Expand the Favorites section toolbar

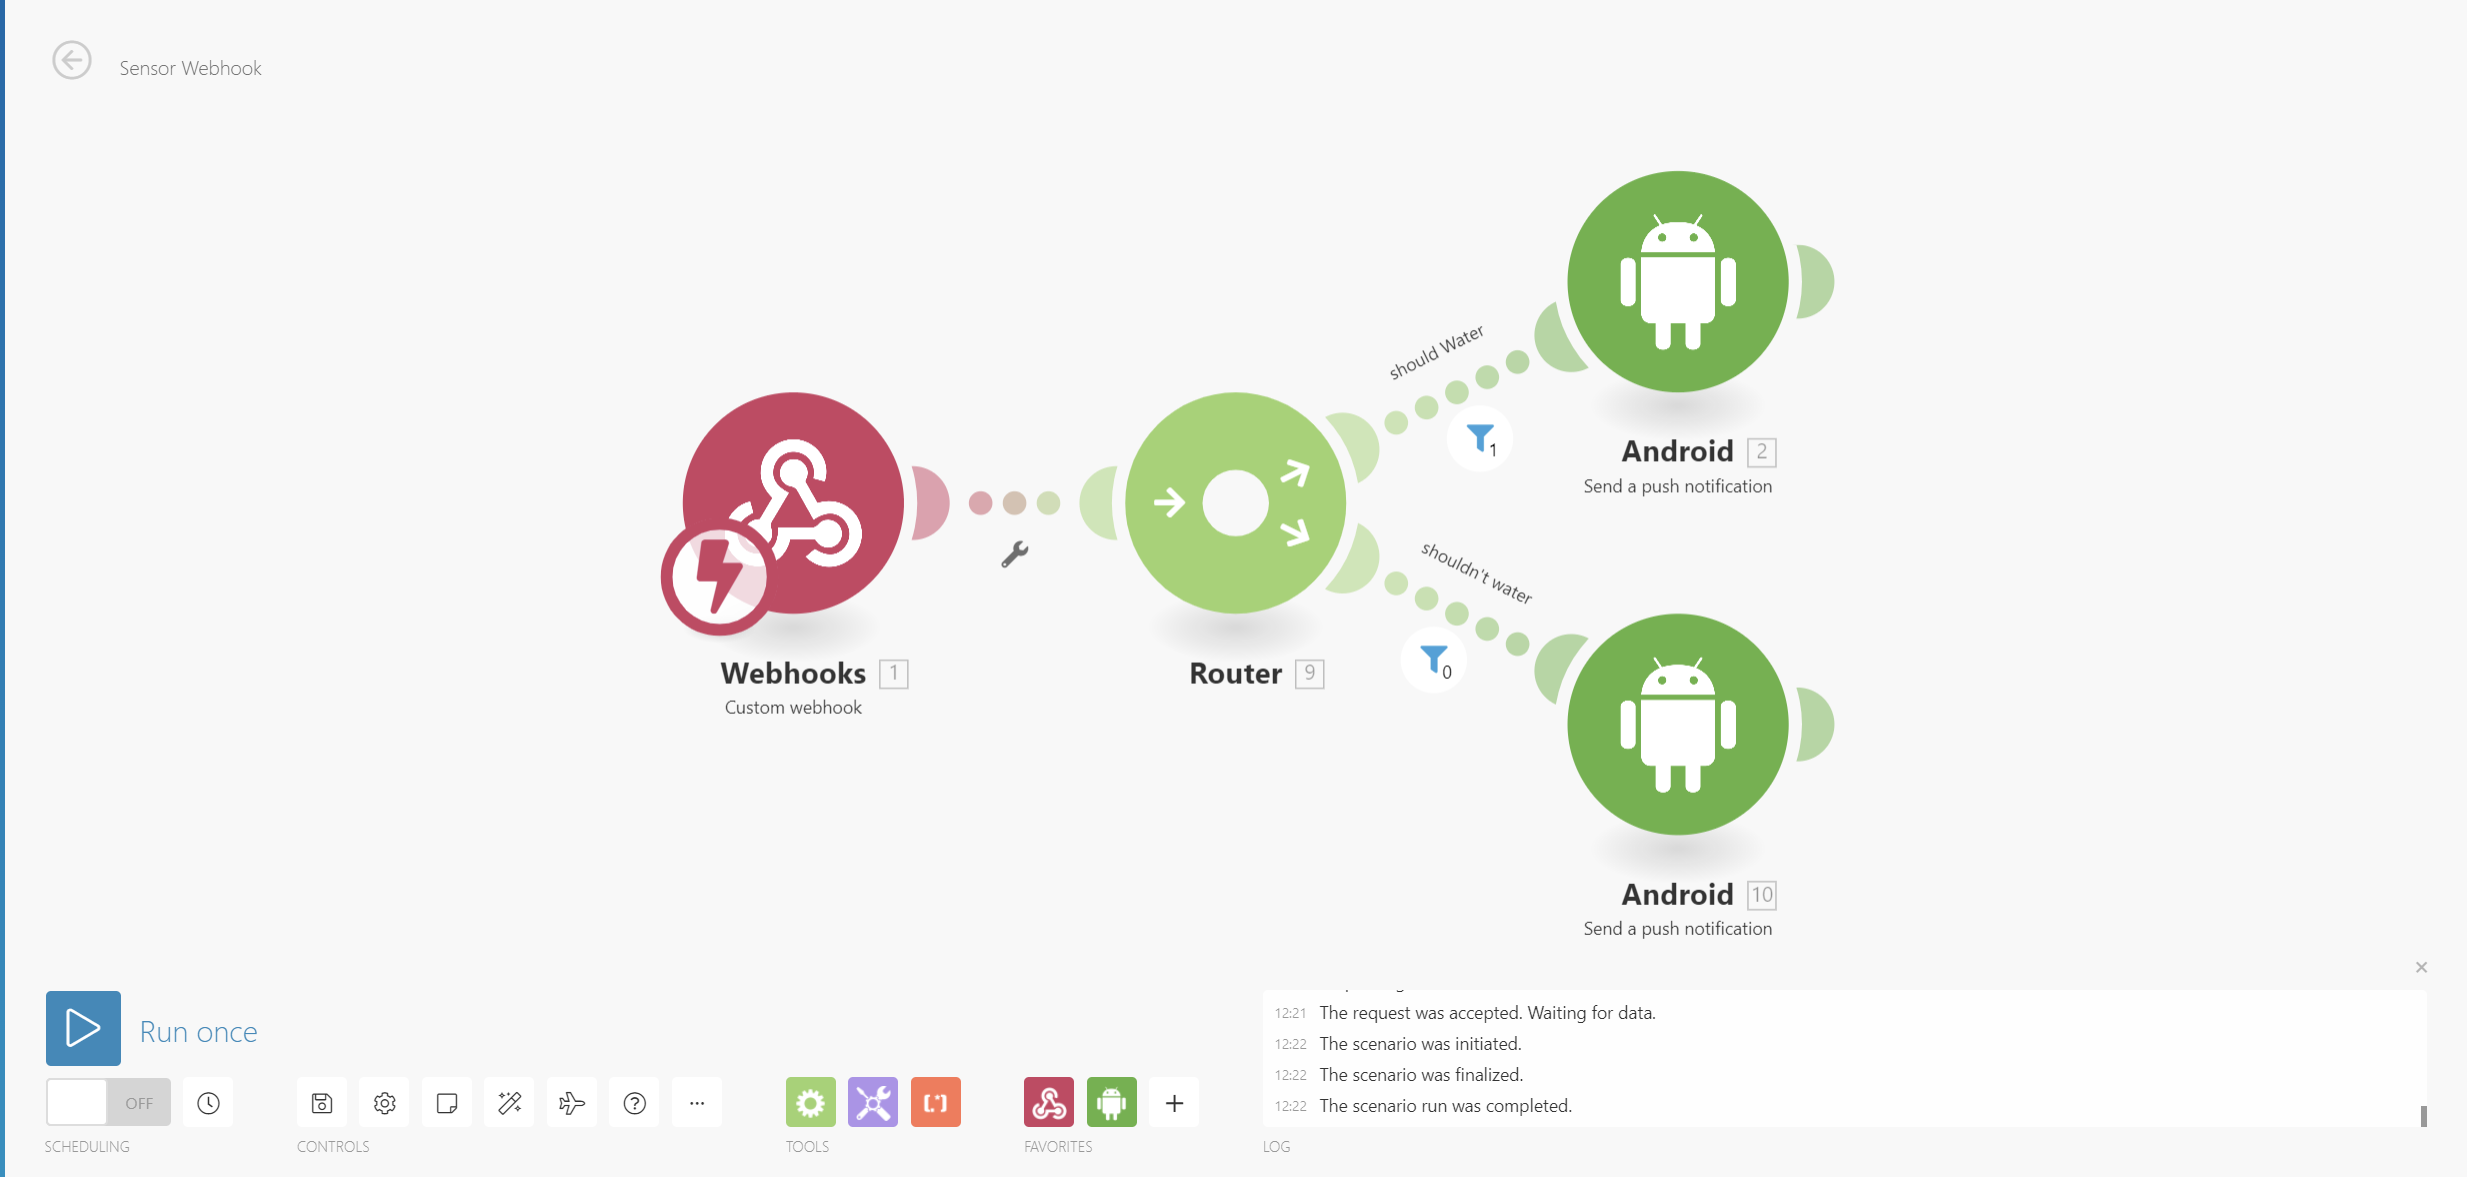[x=1175, y=1101]
